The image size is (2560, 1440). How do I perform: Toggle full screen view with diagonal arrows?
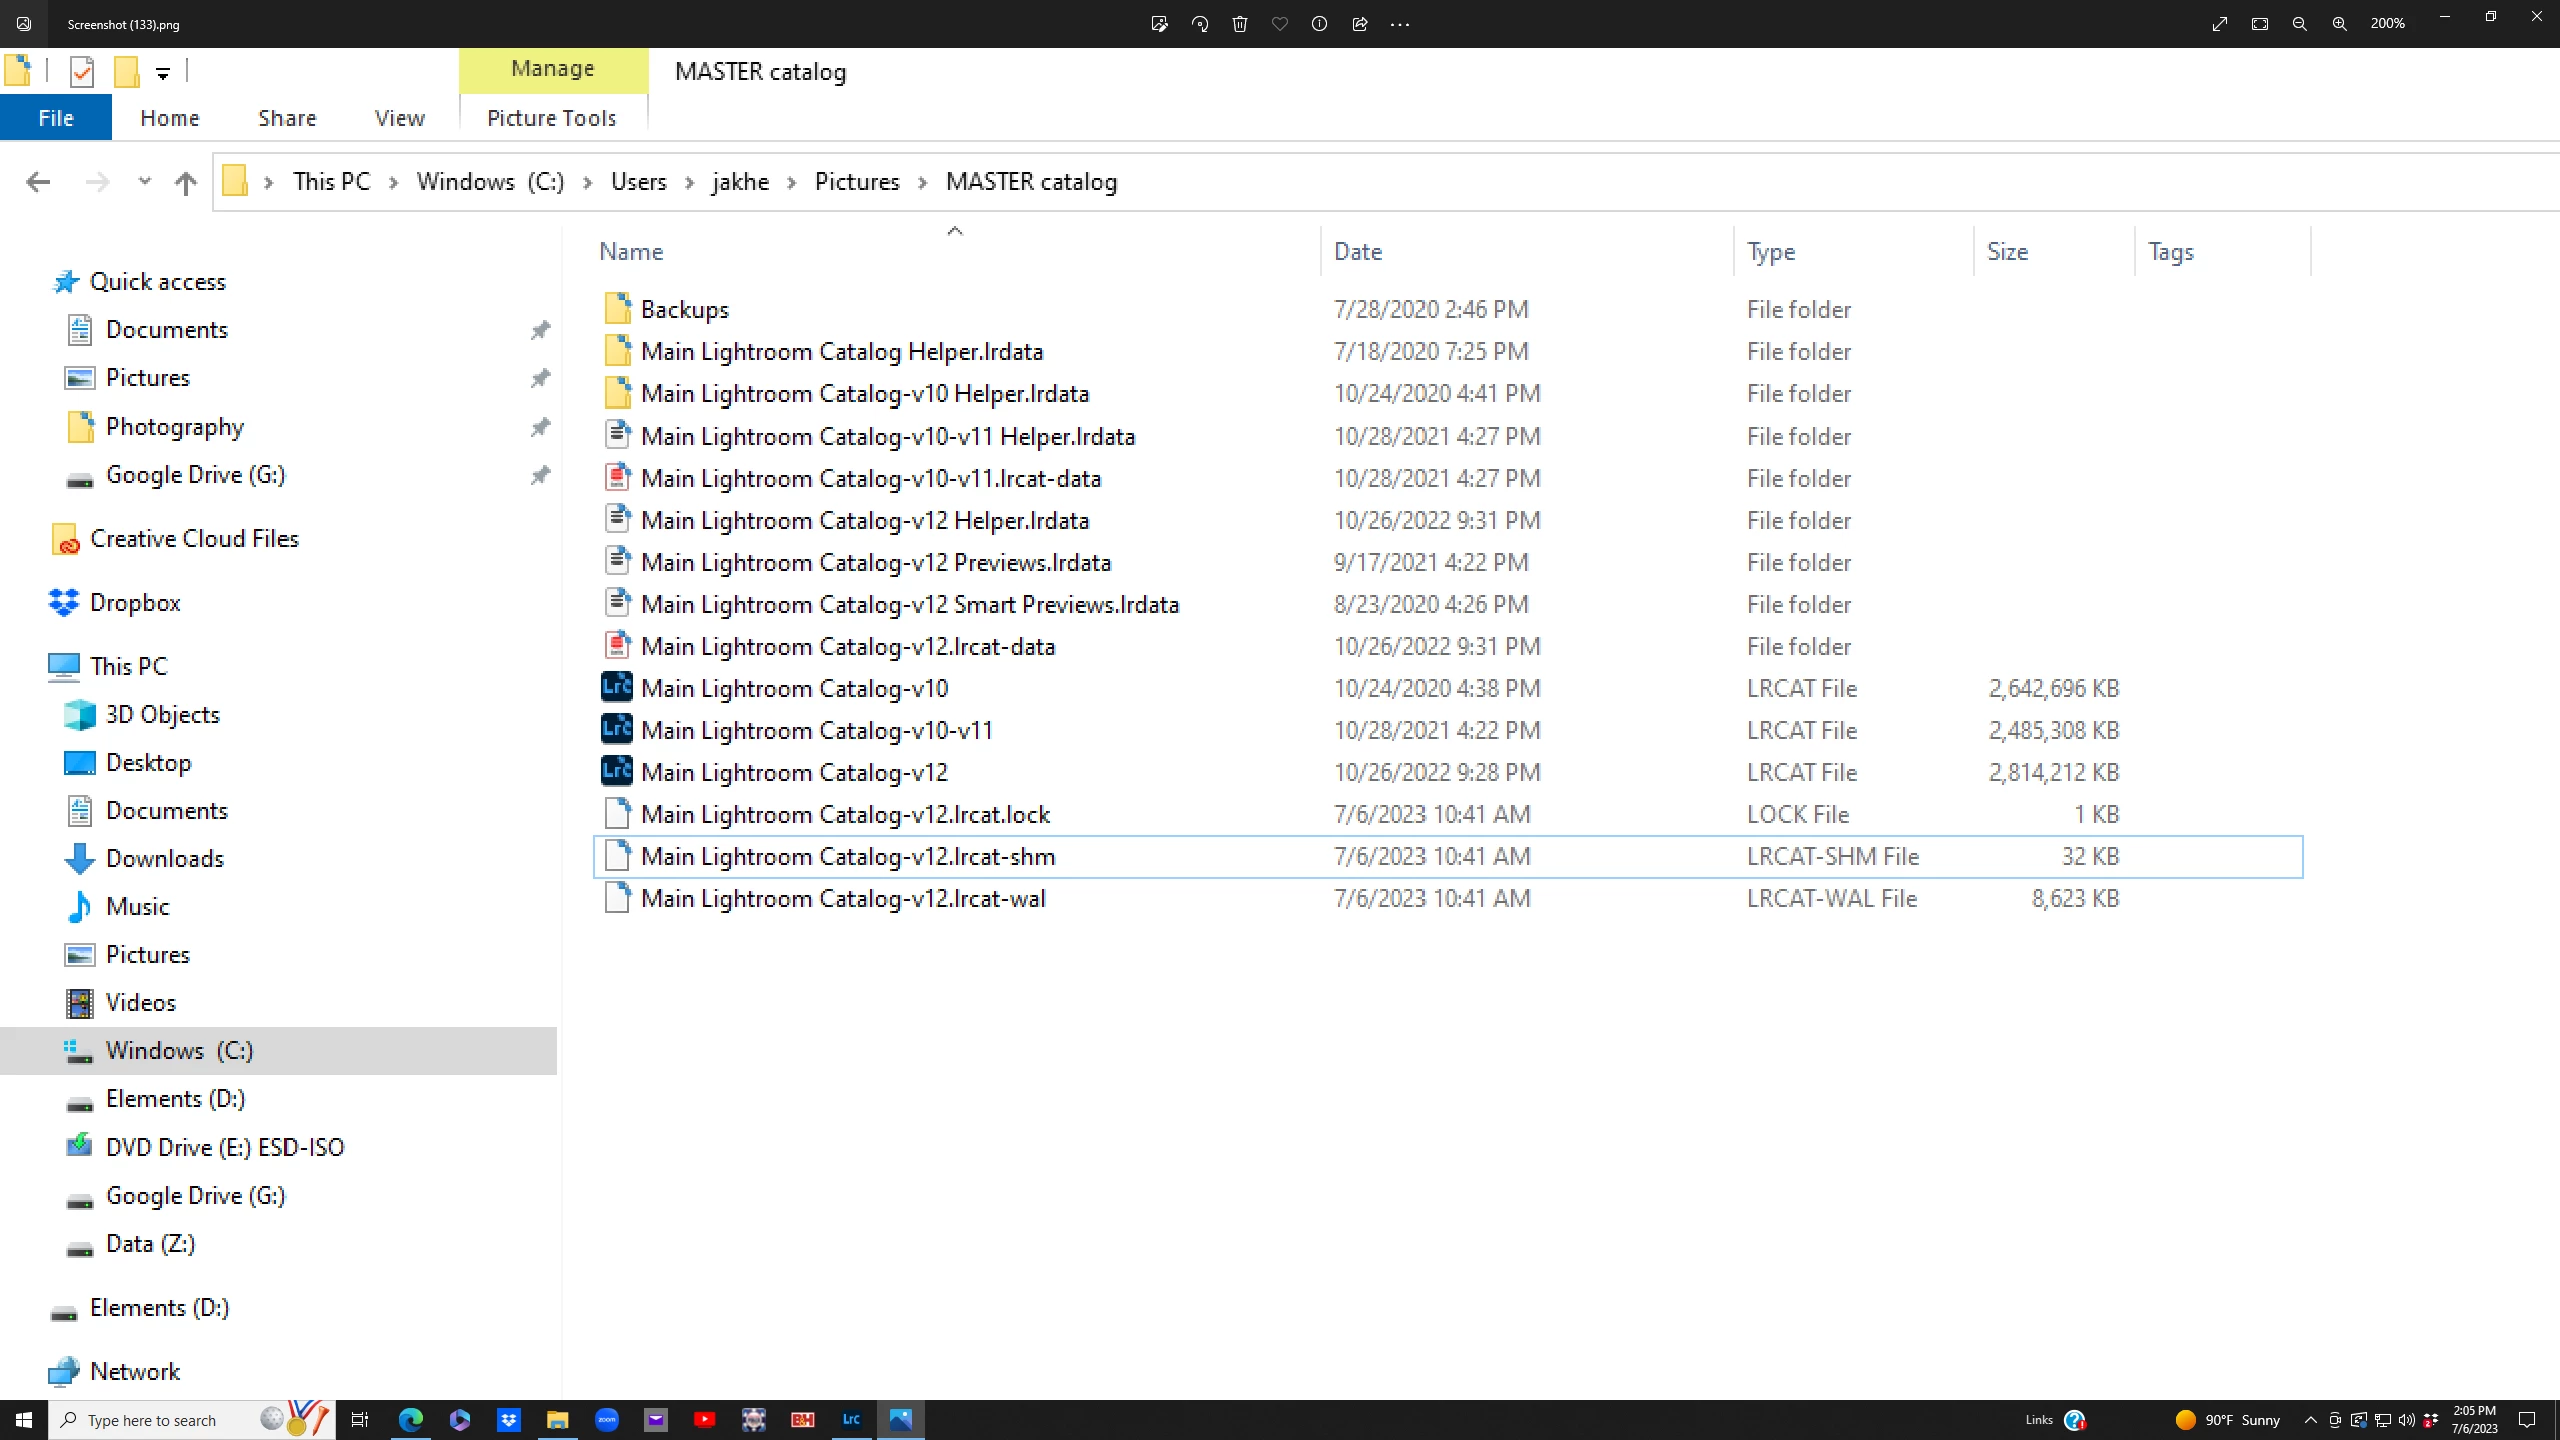pos(2220,24)
